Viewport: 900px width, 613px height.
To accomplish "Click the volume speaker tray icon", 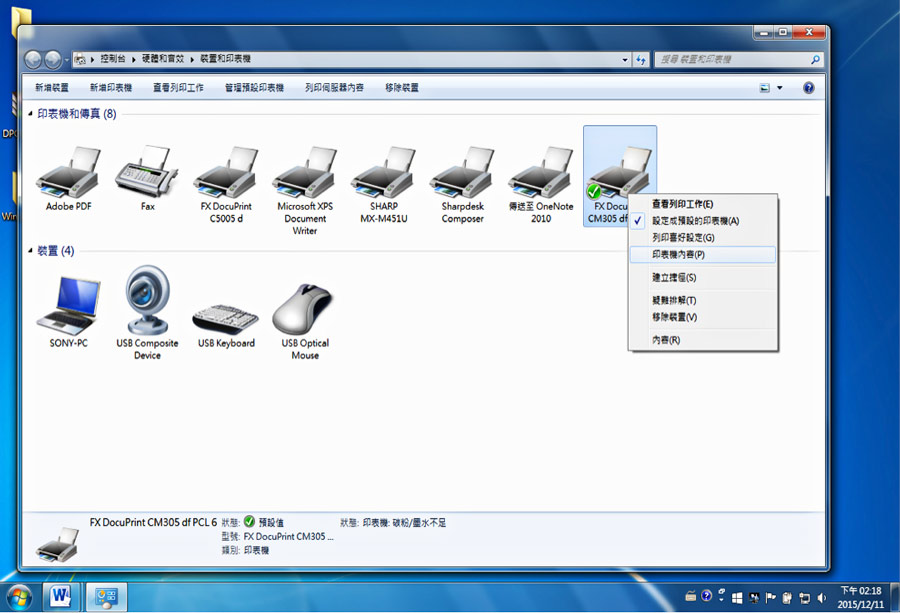I will (822, 598).
